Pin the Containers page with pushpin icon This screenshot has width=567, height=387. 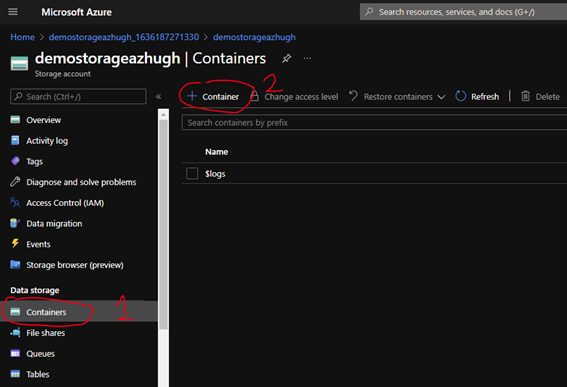286,58
